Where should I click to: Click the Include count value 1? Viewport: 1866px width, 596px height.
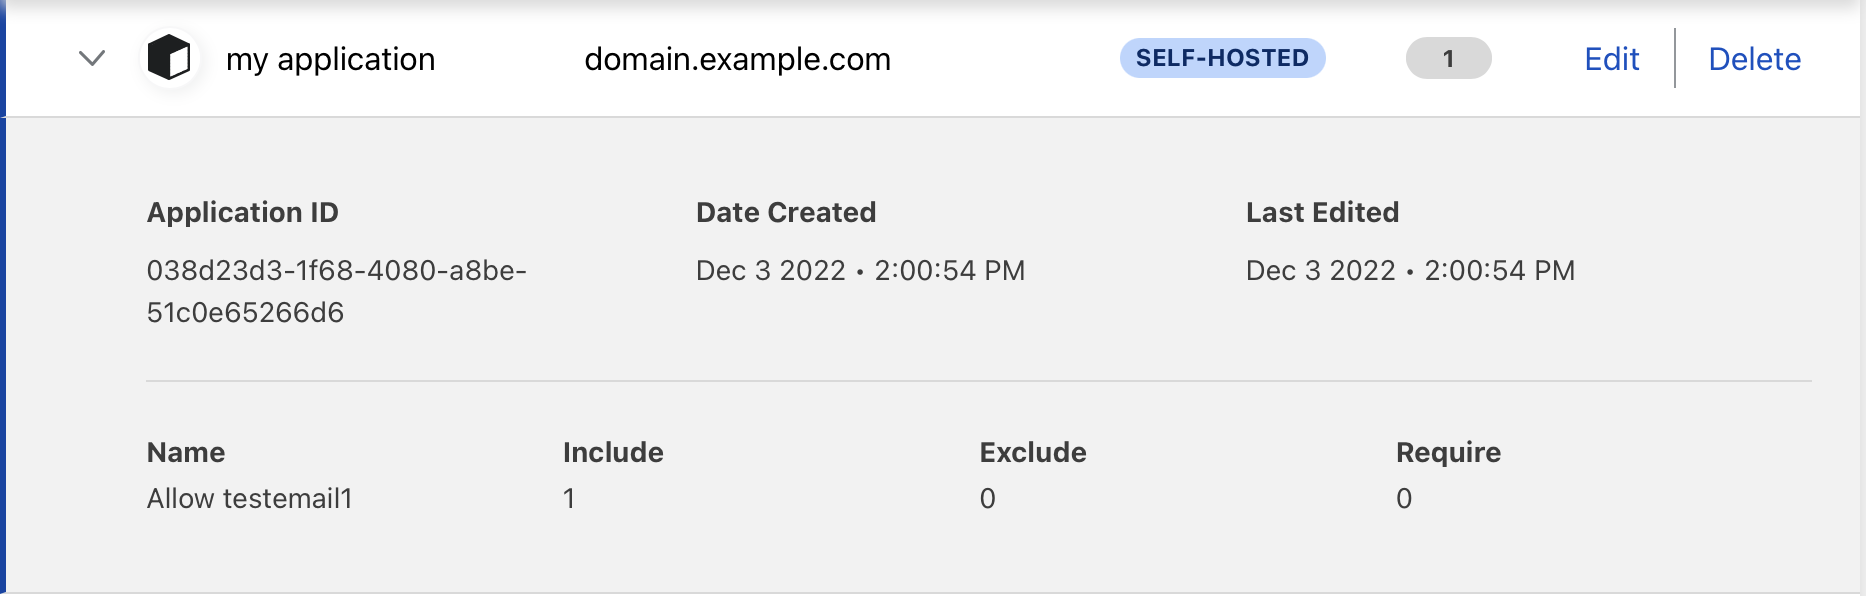point(569,498)
